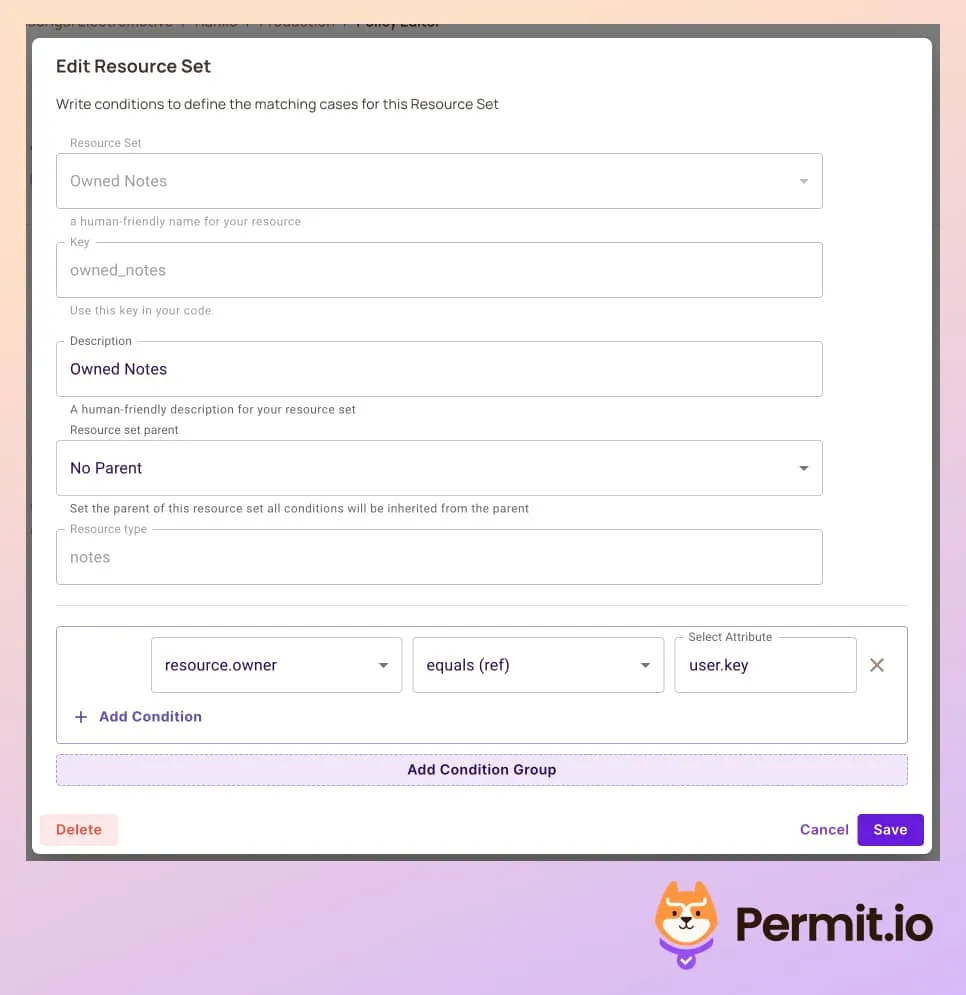Click the equals (ref) chevron icon
The width and height of the screenshot is (966, 995).
[x=645, y=664]
